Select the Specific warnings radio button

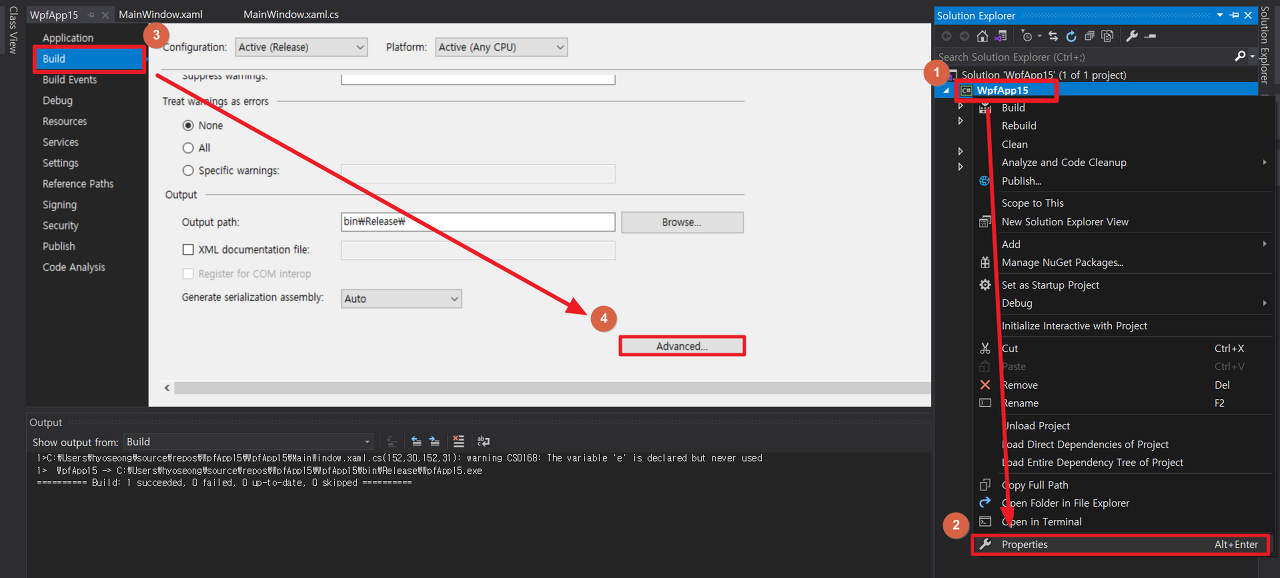188,171
